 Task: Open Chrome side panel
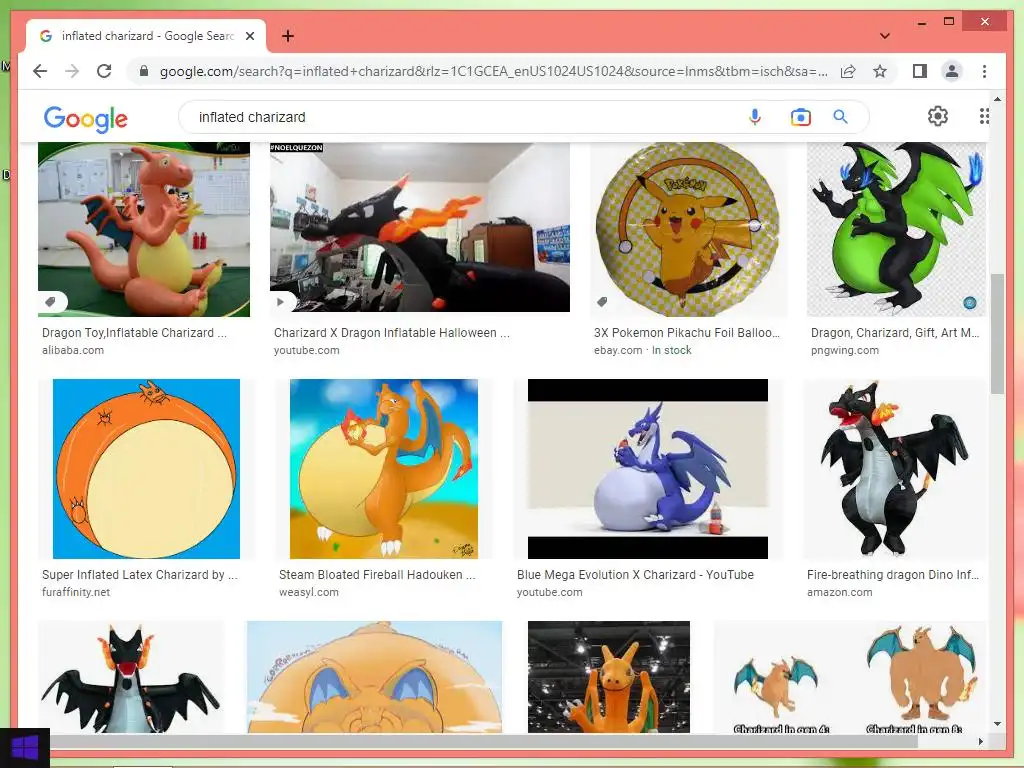point(920,71)
